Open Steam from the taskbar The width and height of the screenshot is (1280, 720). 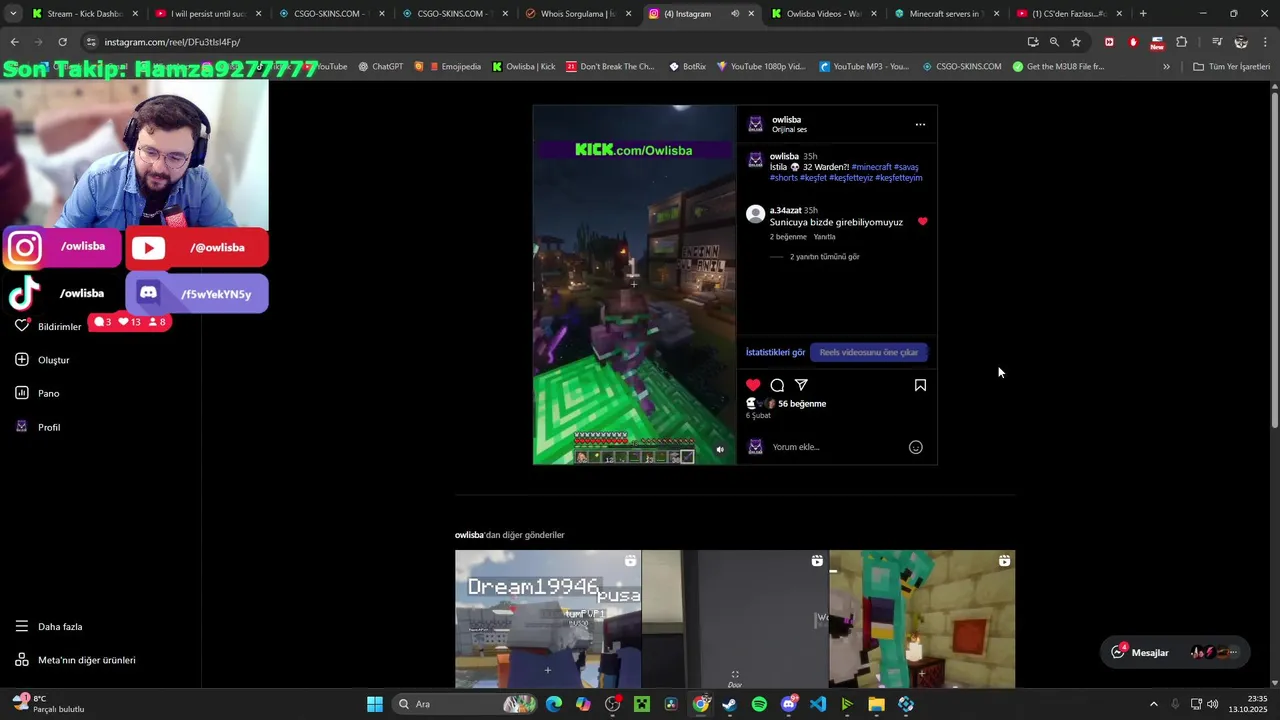(x=730, y=704)
